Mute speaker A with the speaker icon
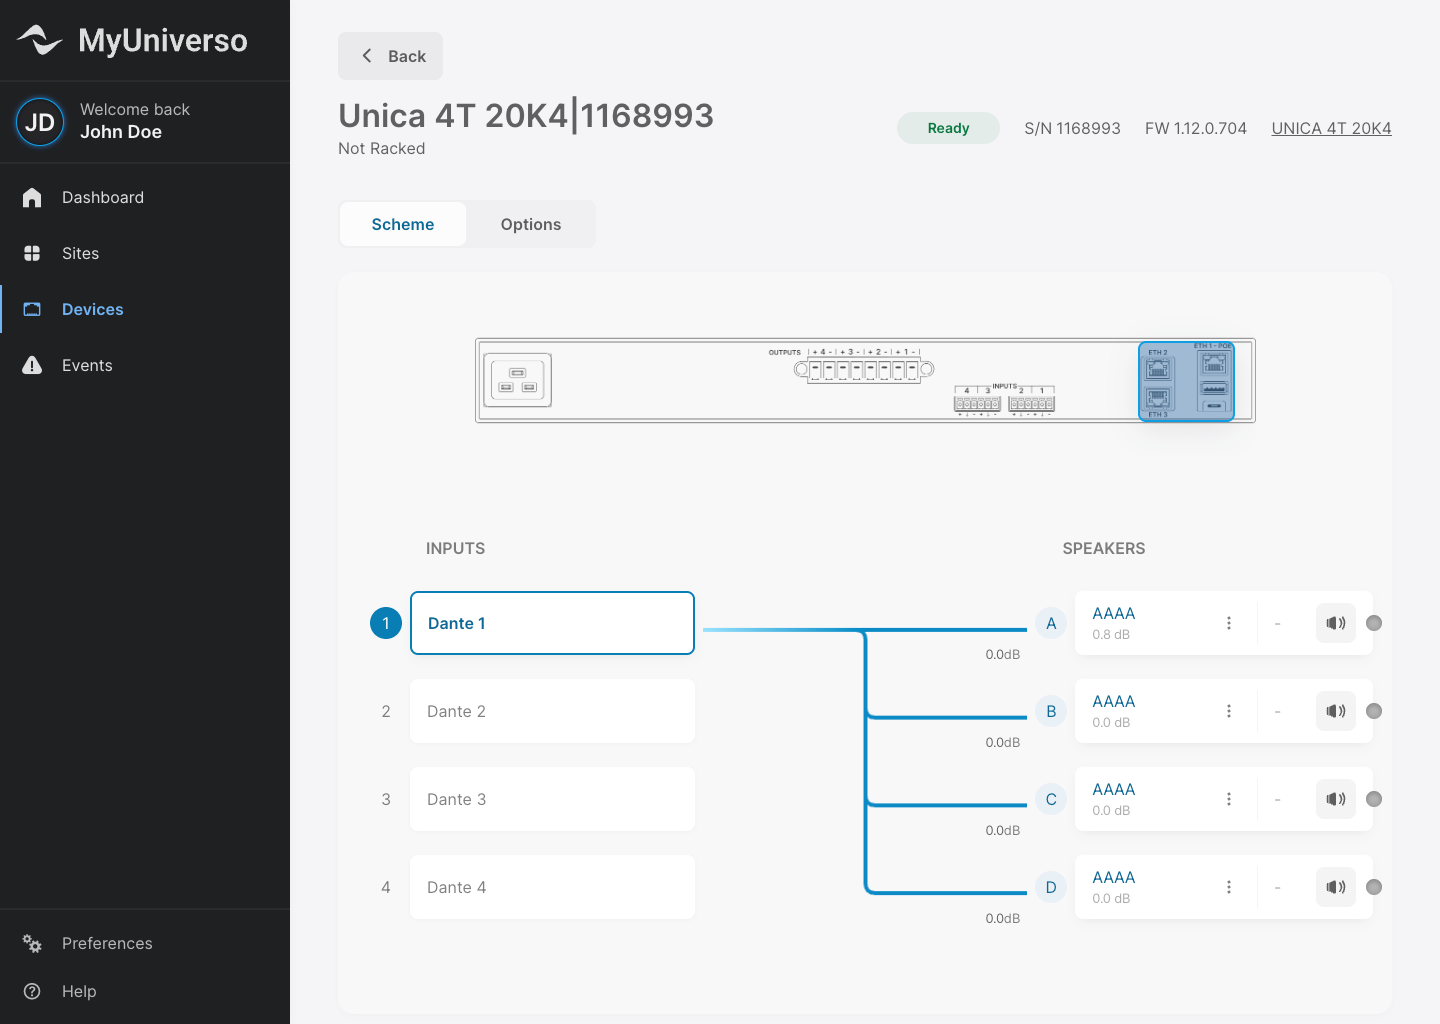This screenshot has width=1440, height=1024. click(x=1336, y=623)
